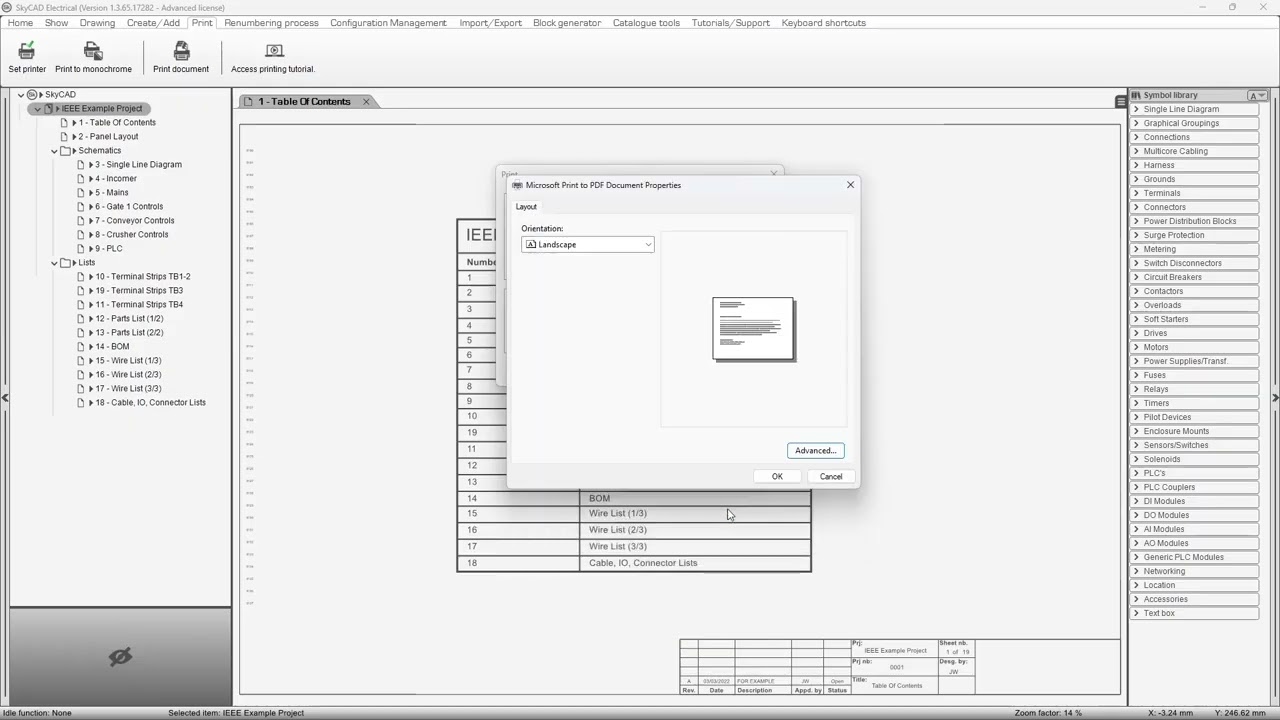
Task: Open the Tutorials/Support menu
Action: [730, 22]
